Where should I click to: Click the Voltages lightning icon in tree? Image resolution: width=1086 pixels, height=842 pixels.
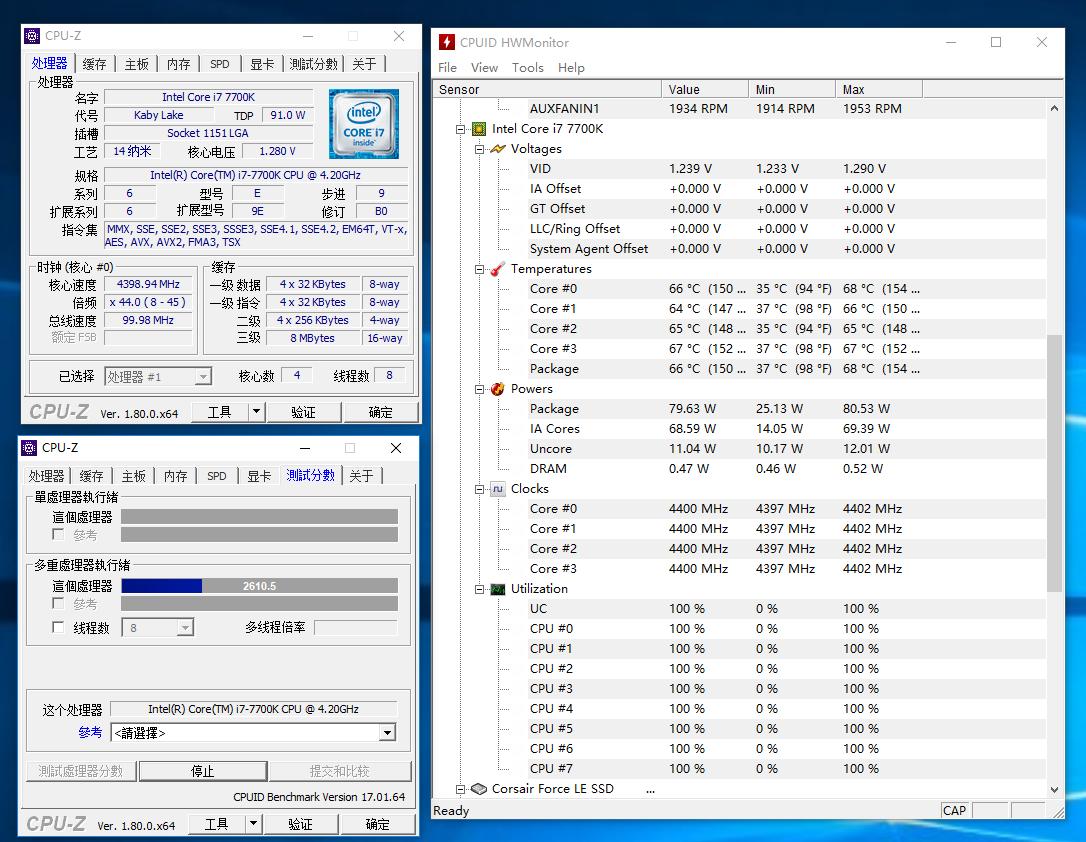coord(498,149)
